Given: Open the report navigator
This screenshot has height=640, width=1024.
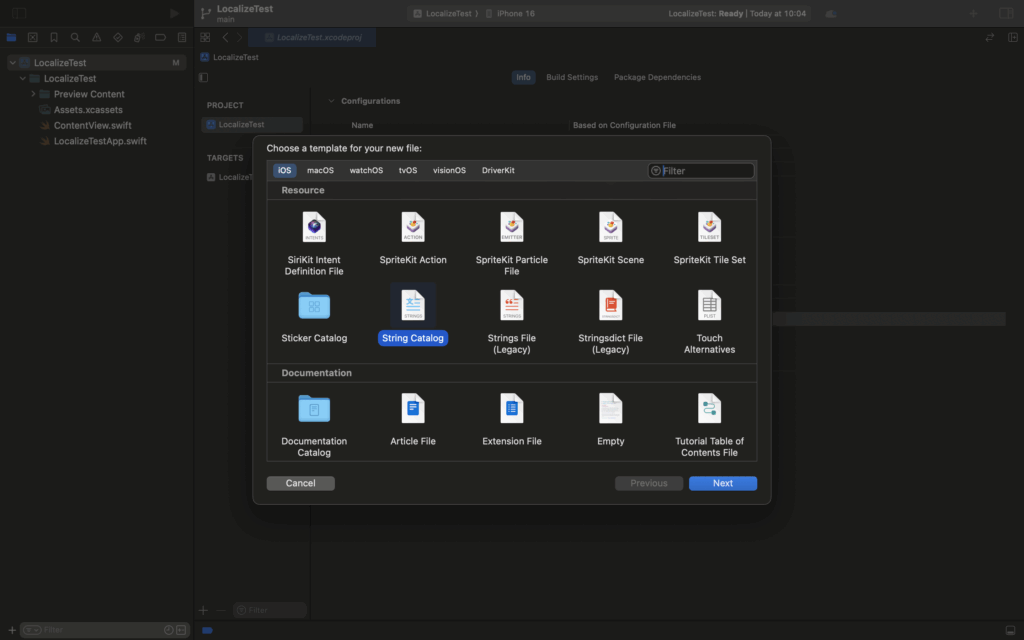Looking at the screenshot, I should [182, 37].
